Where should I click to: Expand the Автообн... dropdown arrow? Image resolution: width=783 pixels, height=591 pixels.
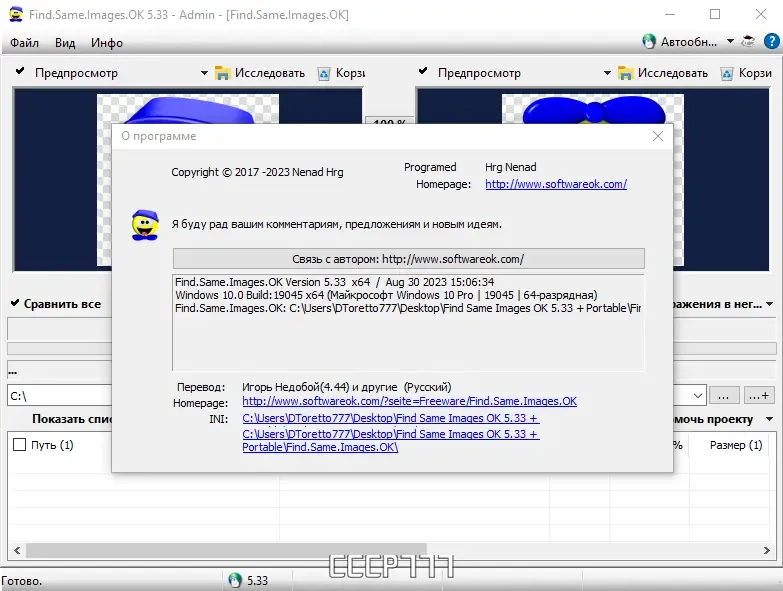point(730,41)
